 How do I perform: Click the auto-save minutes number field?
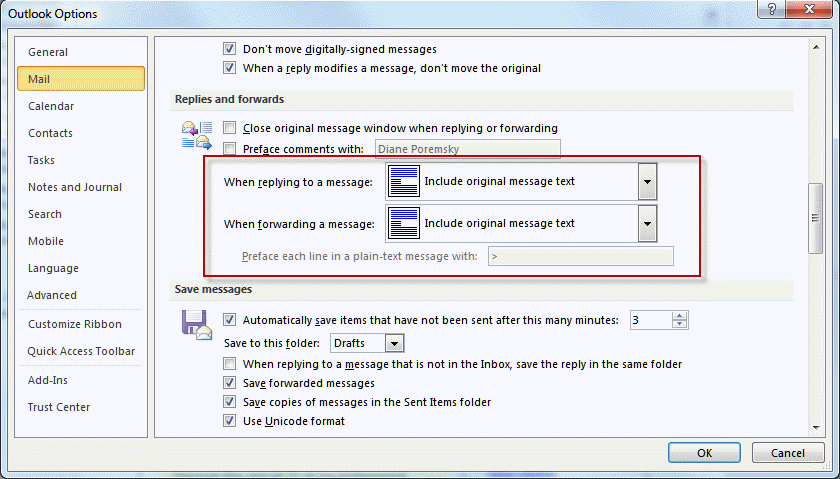pos(651,320)
